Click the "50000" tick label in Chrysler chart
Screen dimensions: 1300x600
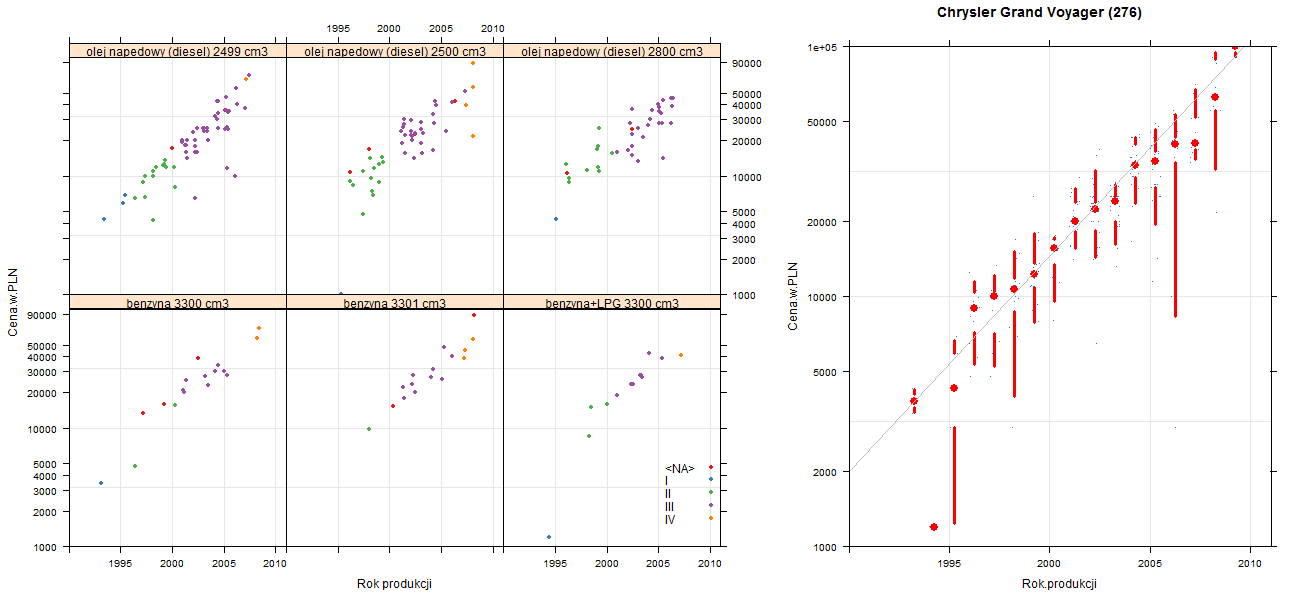(823, 122)
